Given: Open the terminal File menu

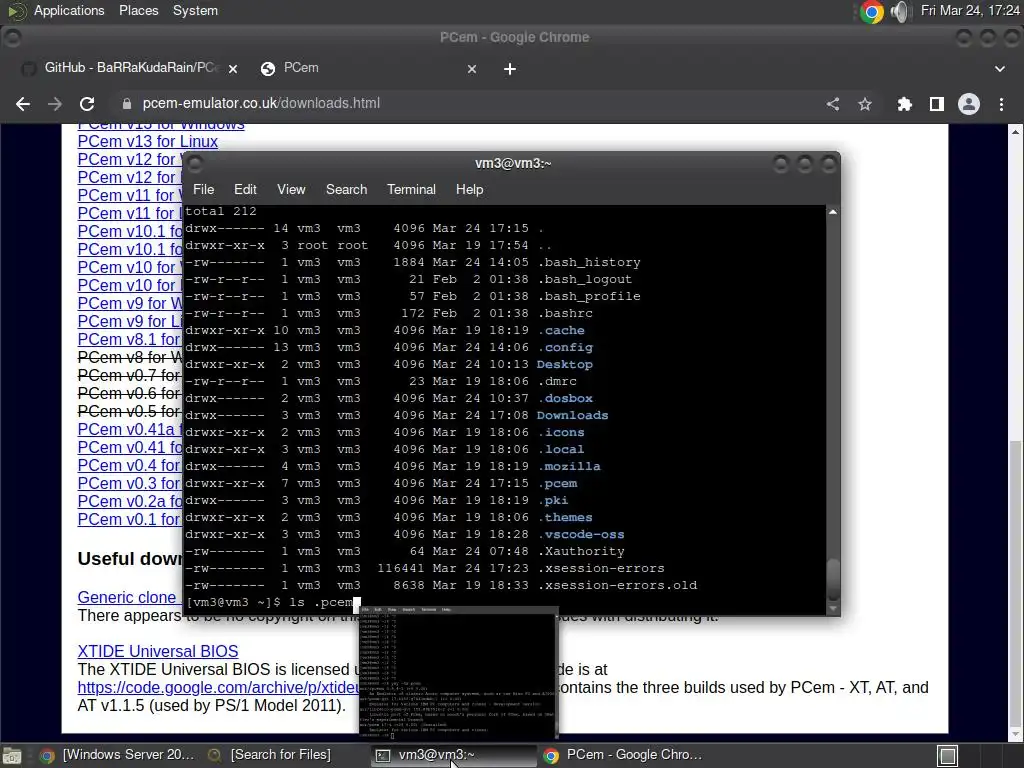Looking at the screenshot, I should coord(203,189).
